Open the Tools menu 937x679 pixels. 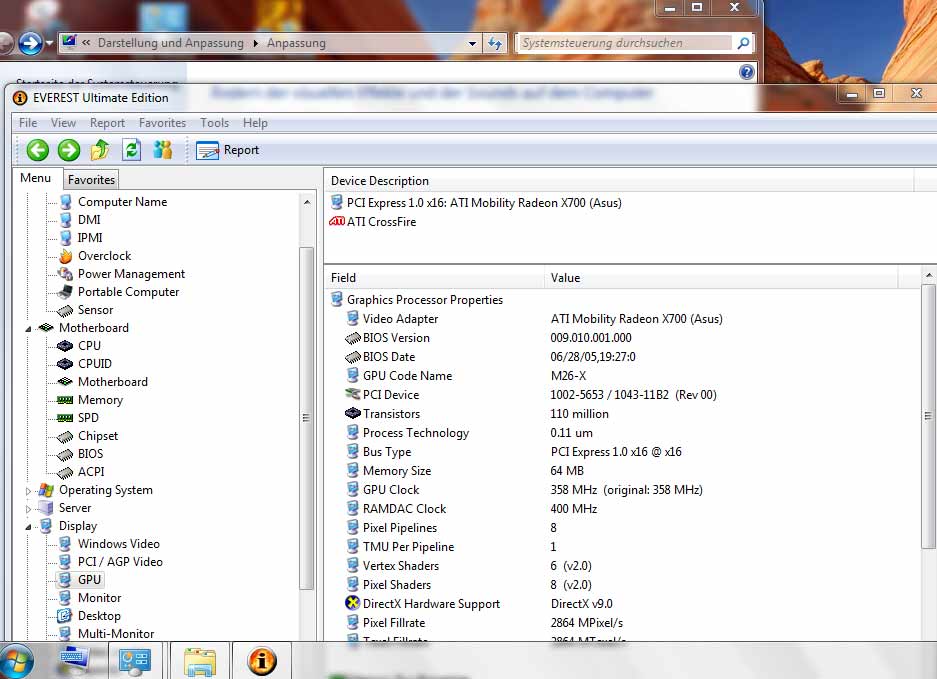(215, 123)
